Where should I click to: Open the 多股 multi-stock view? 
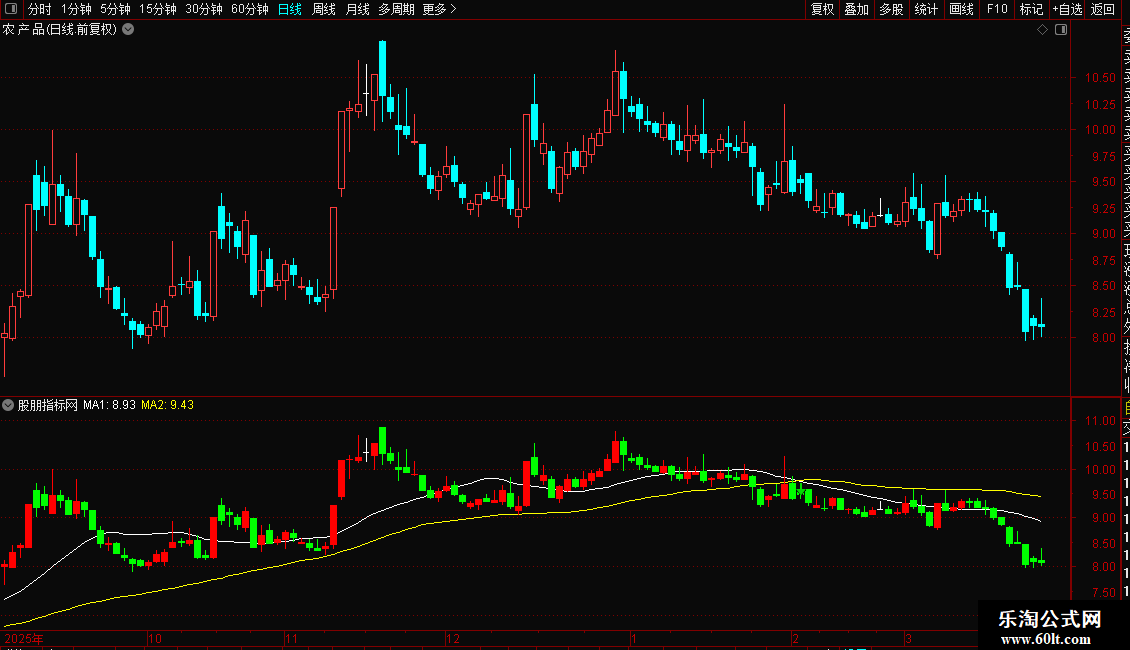pos(891,9)
